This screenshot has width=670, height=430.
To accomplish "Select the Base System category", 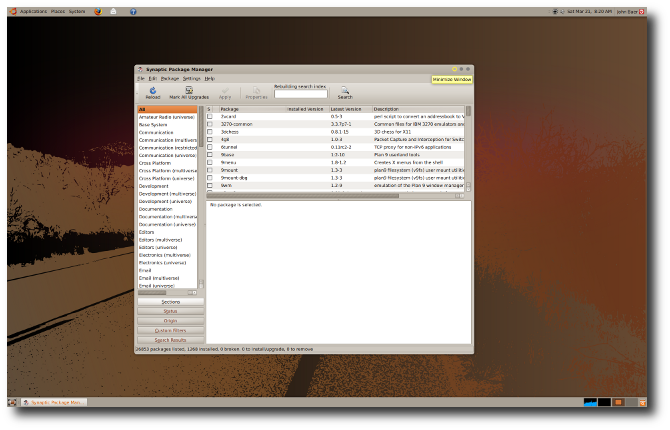I will [x=168, y=125].
